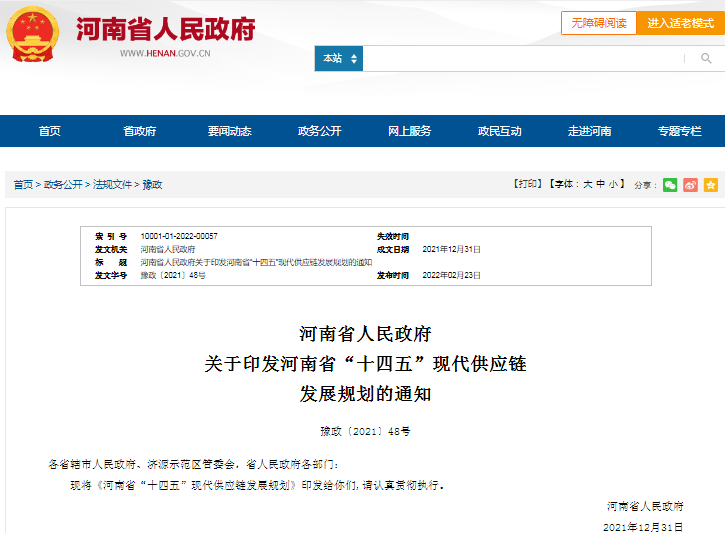
Task: Click the search magnifier icon
Action: tap(706, 59)
